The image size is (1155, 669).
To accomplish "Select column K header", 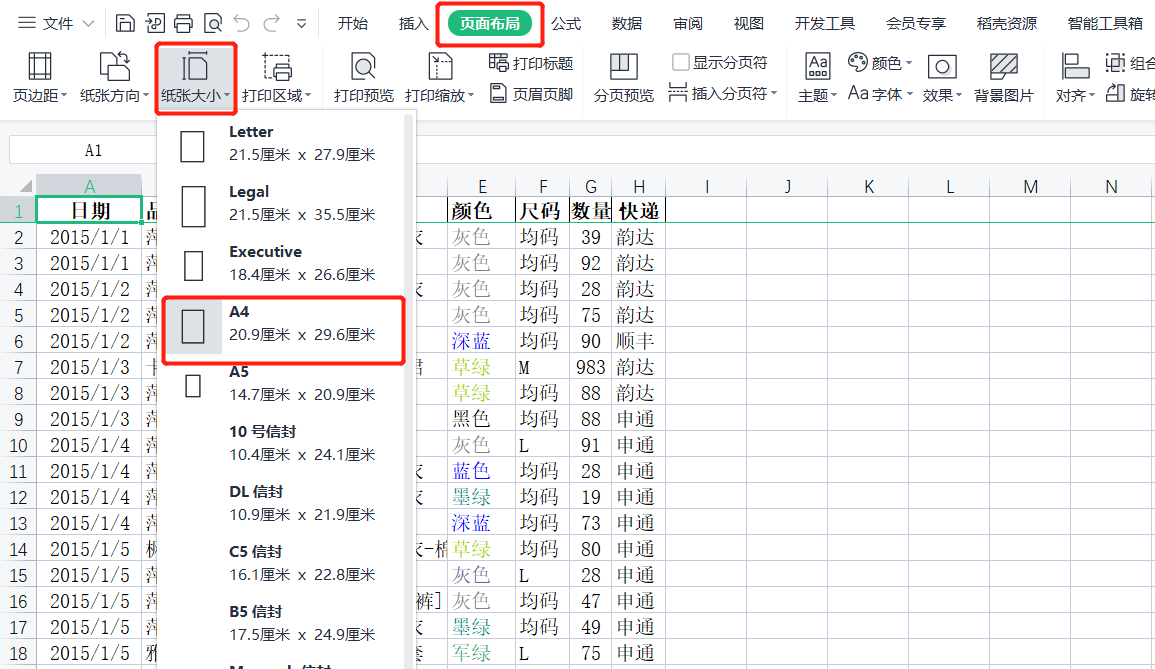I will 868,186.
